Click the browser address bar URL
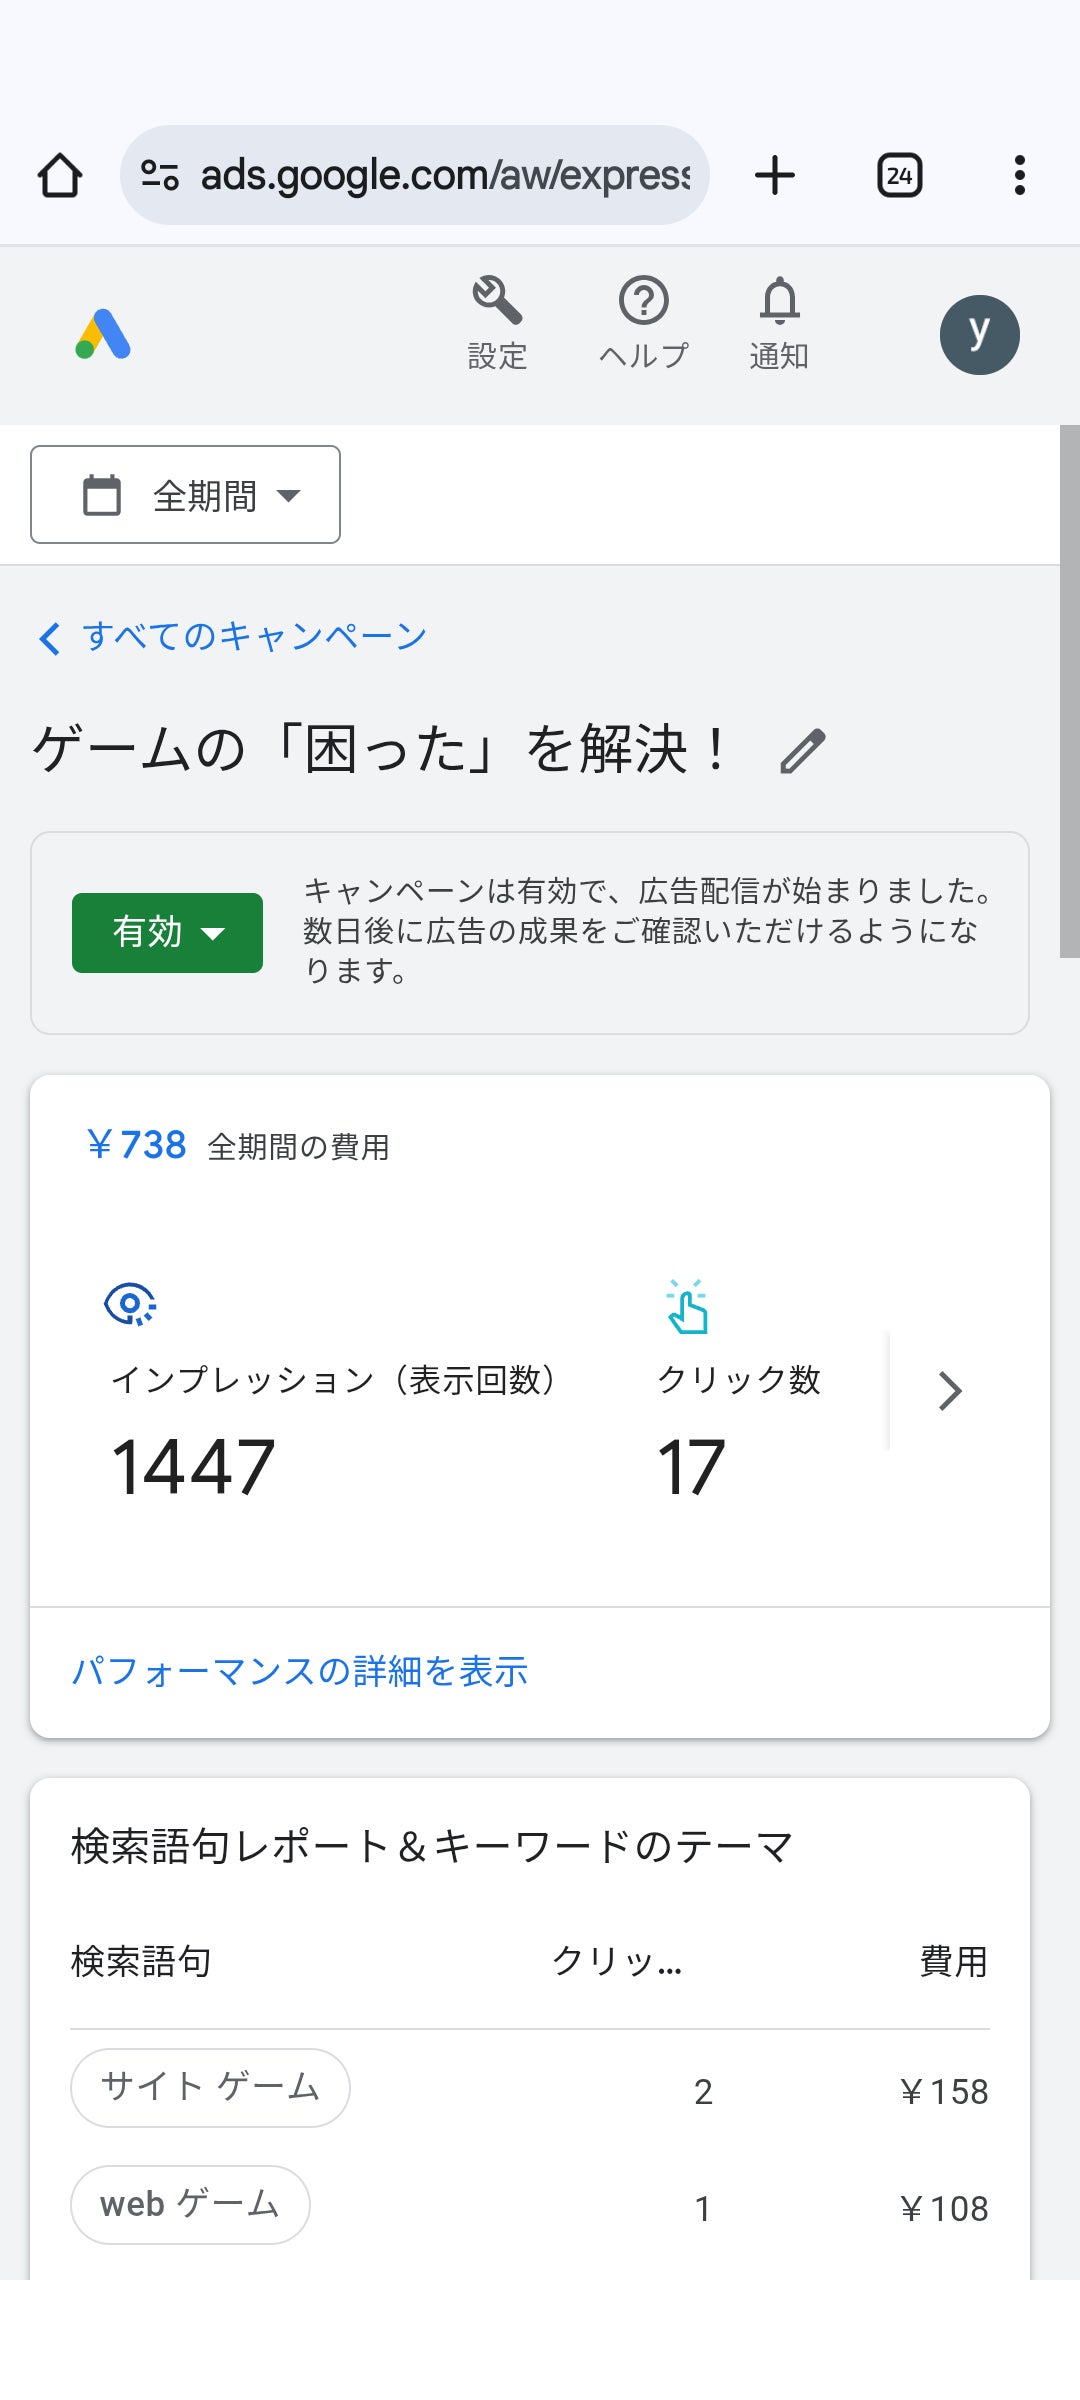 [444, 176]
